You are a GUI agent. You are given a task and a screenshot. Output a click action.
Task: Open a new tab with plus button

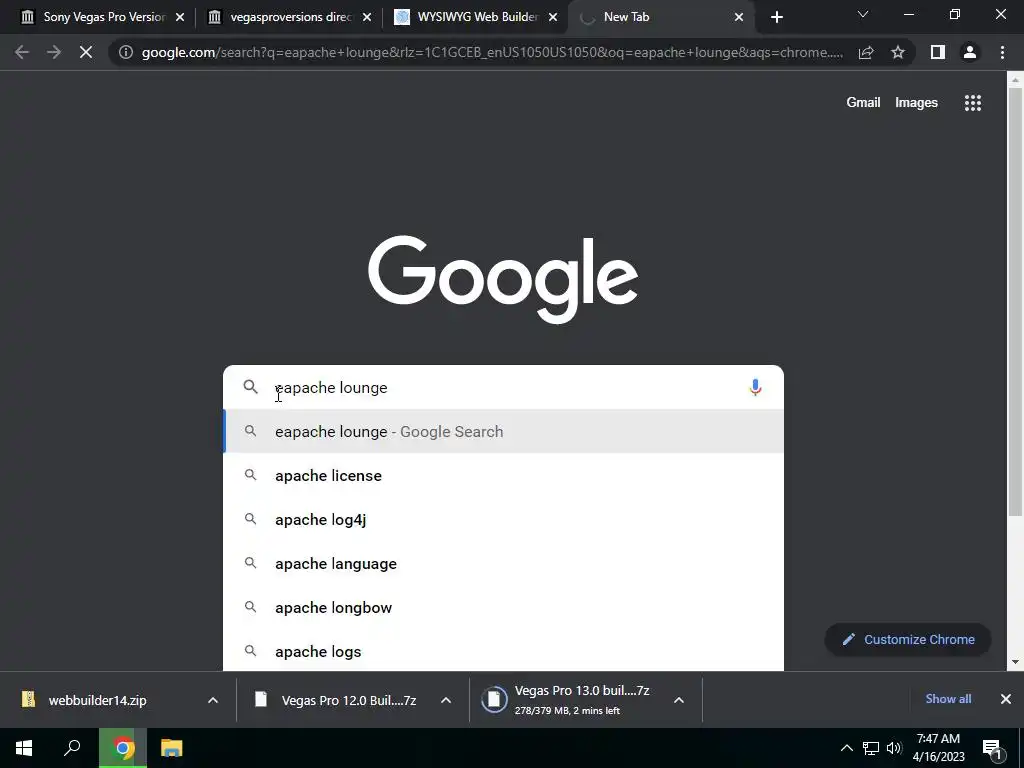pyautogui.click(x=776, y=17)
